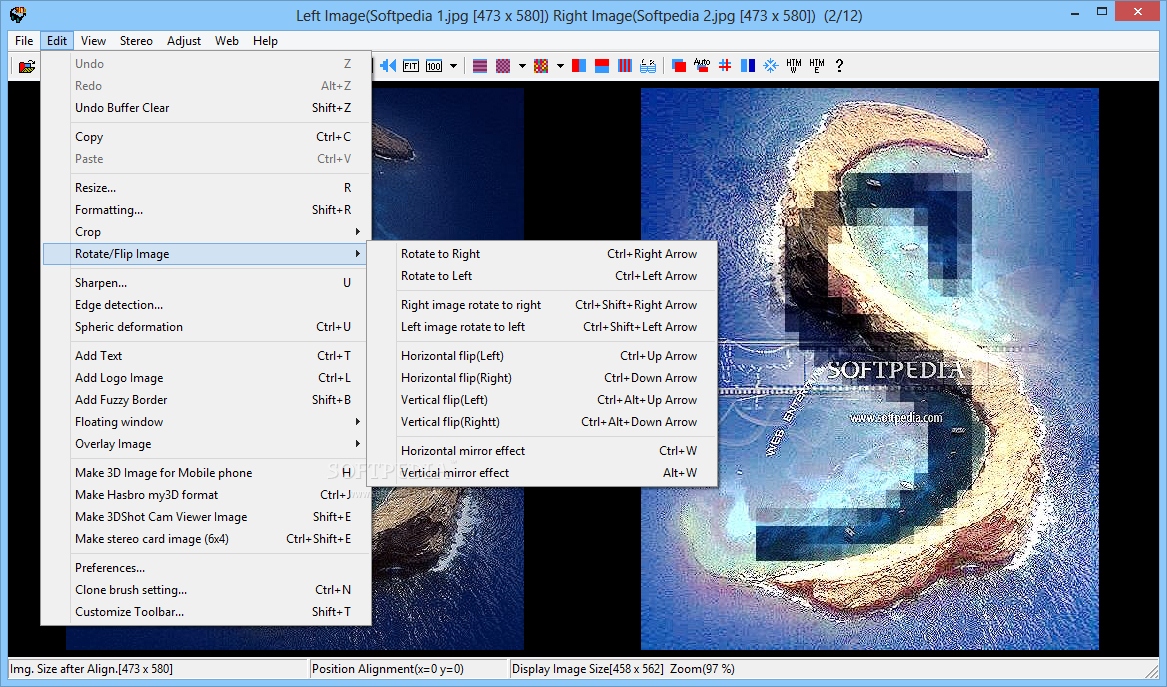Image resolution: width=1167 pixels, height=687 pixels.
Task: Expand the Floating window submenu
Action: click(206, 422)
